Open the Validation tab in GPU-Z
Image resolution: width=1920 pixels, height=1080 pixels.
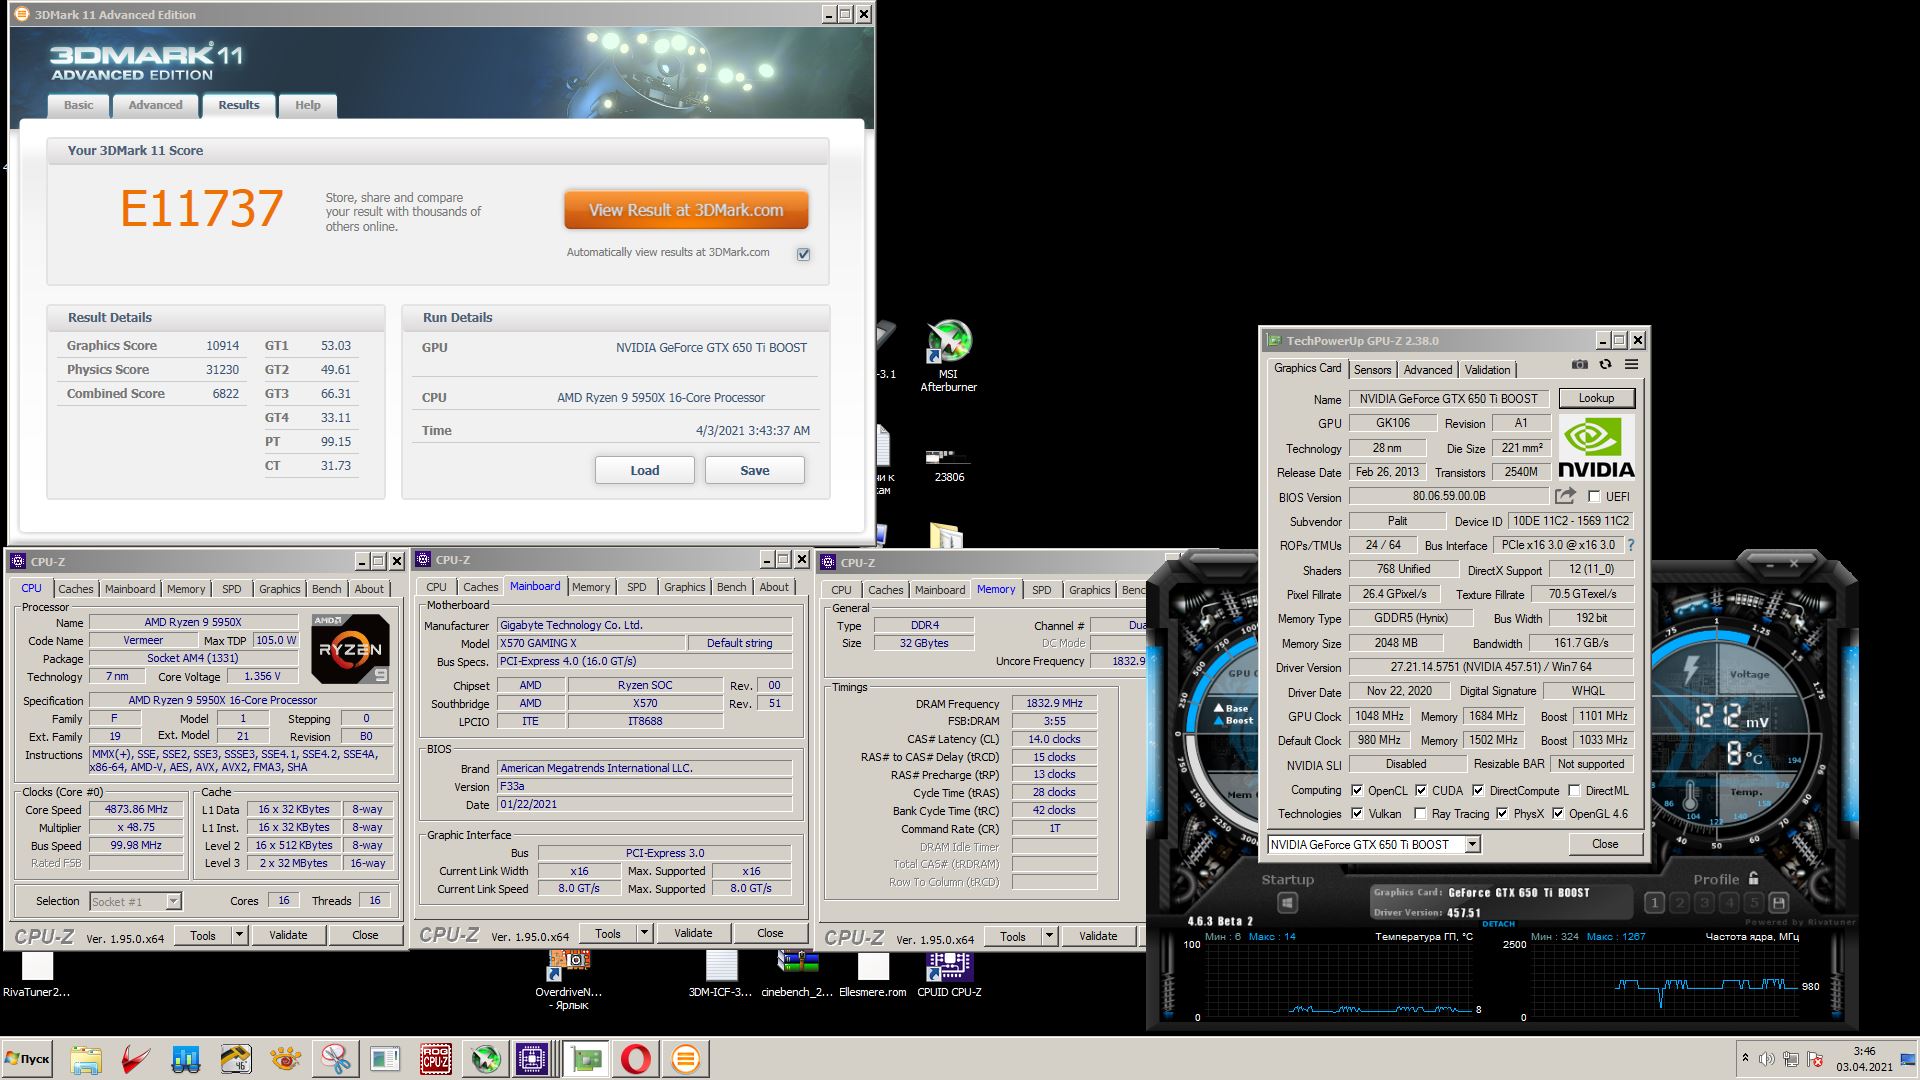(1487, 369)
